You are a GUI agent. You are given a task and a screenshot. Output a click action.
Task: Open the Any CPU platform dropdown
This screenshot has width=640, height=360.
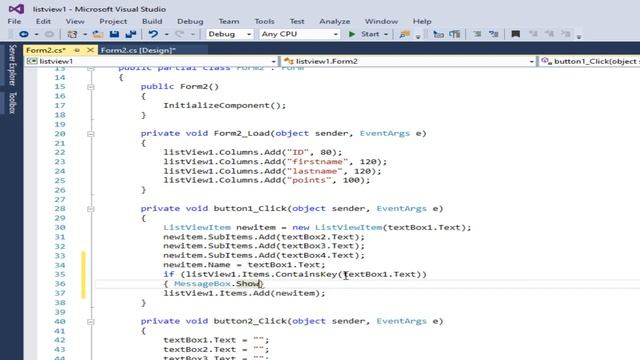299,34
